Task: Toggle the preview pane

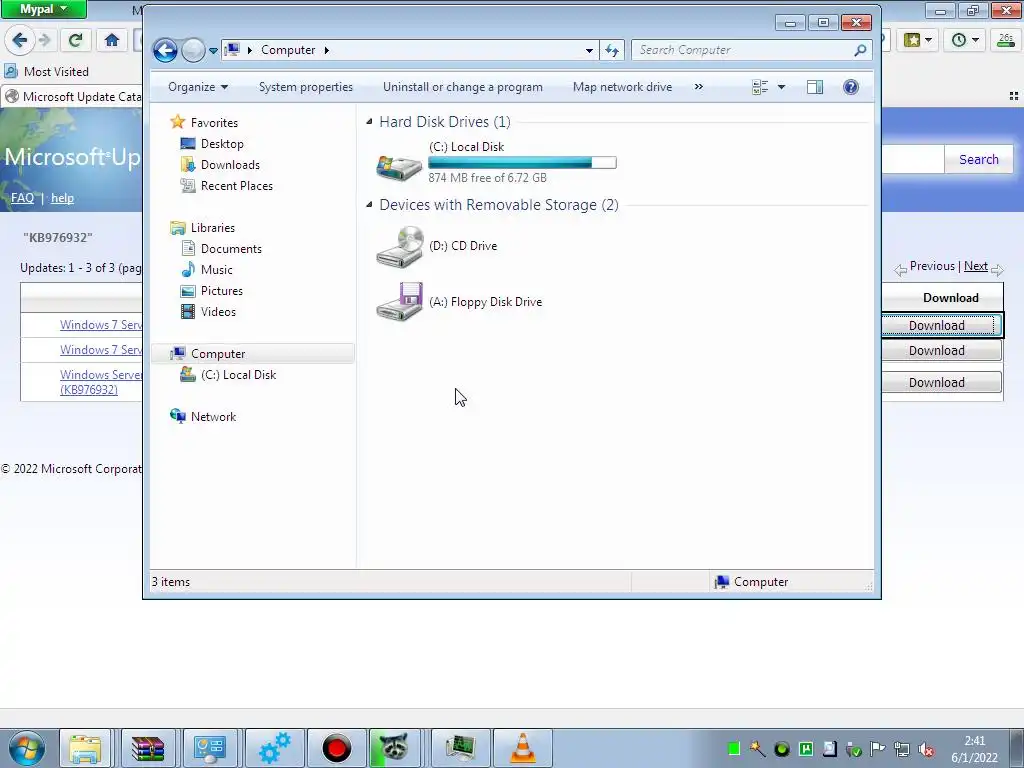Action: pyautogui.click(x=815, y=88)
